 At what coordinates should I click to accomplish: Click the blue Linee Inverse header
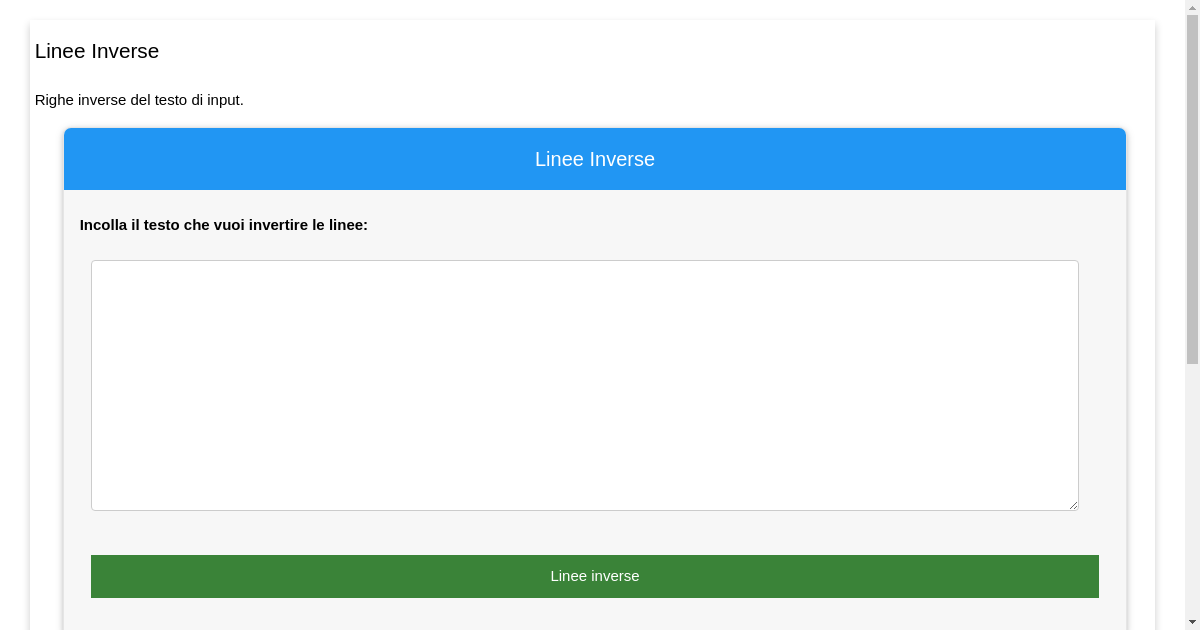(595, 159)
